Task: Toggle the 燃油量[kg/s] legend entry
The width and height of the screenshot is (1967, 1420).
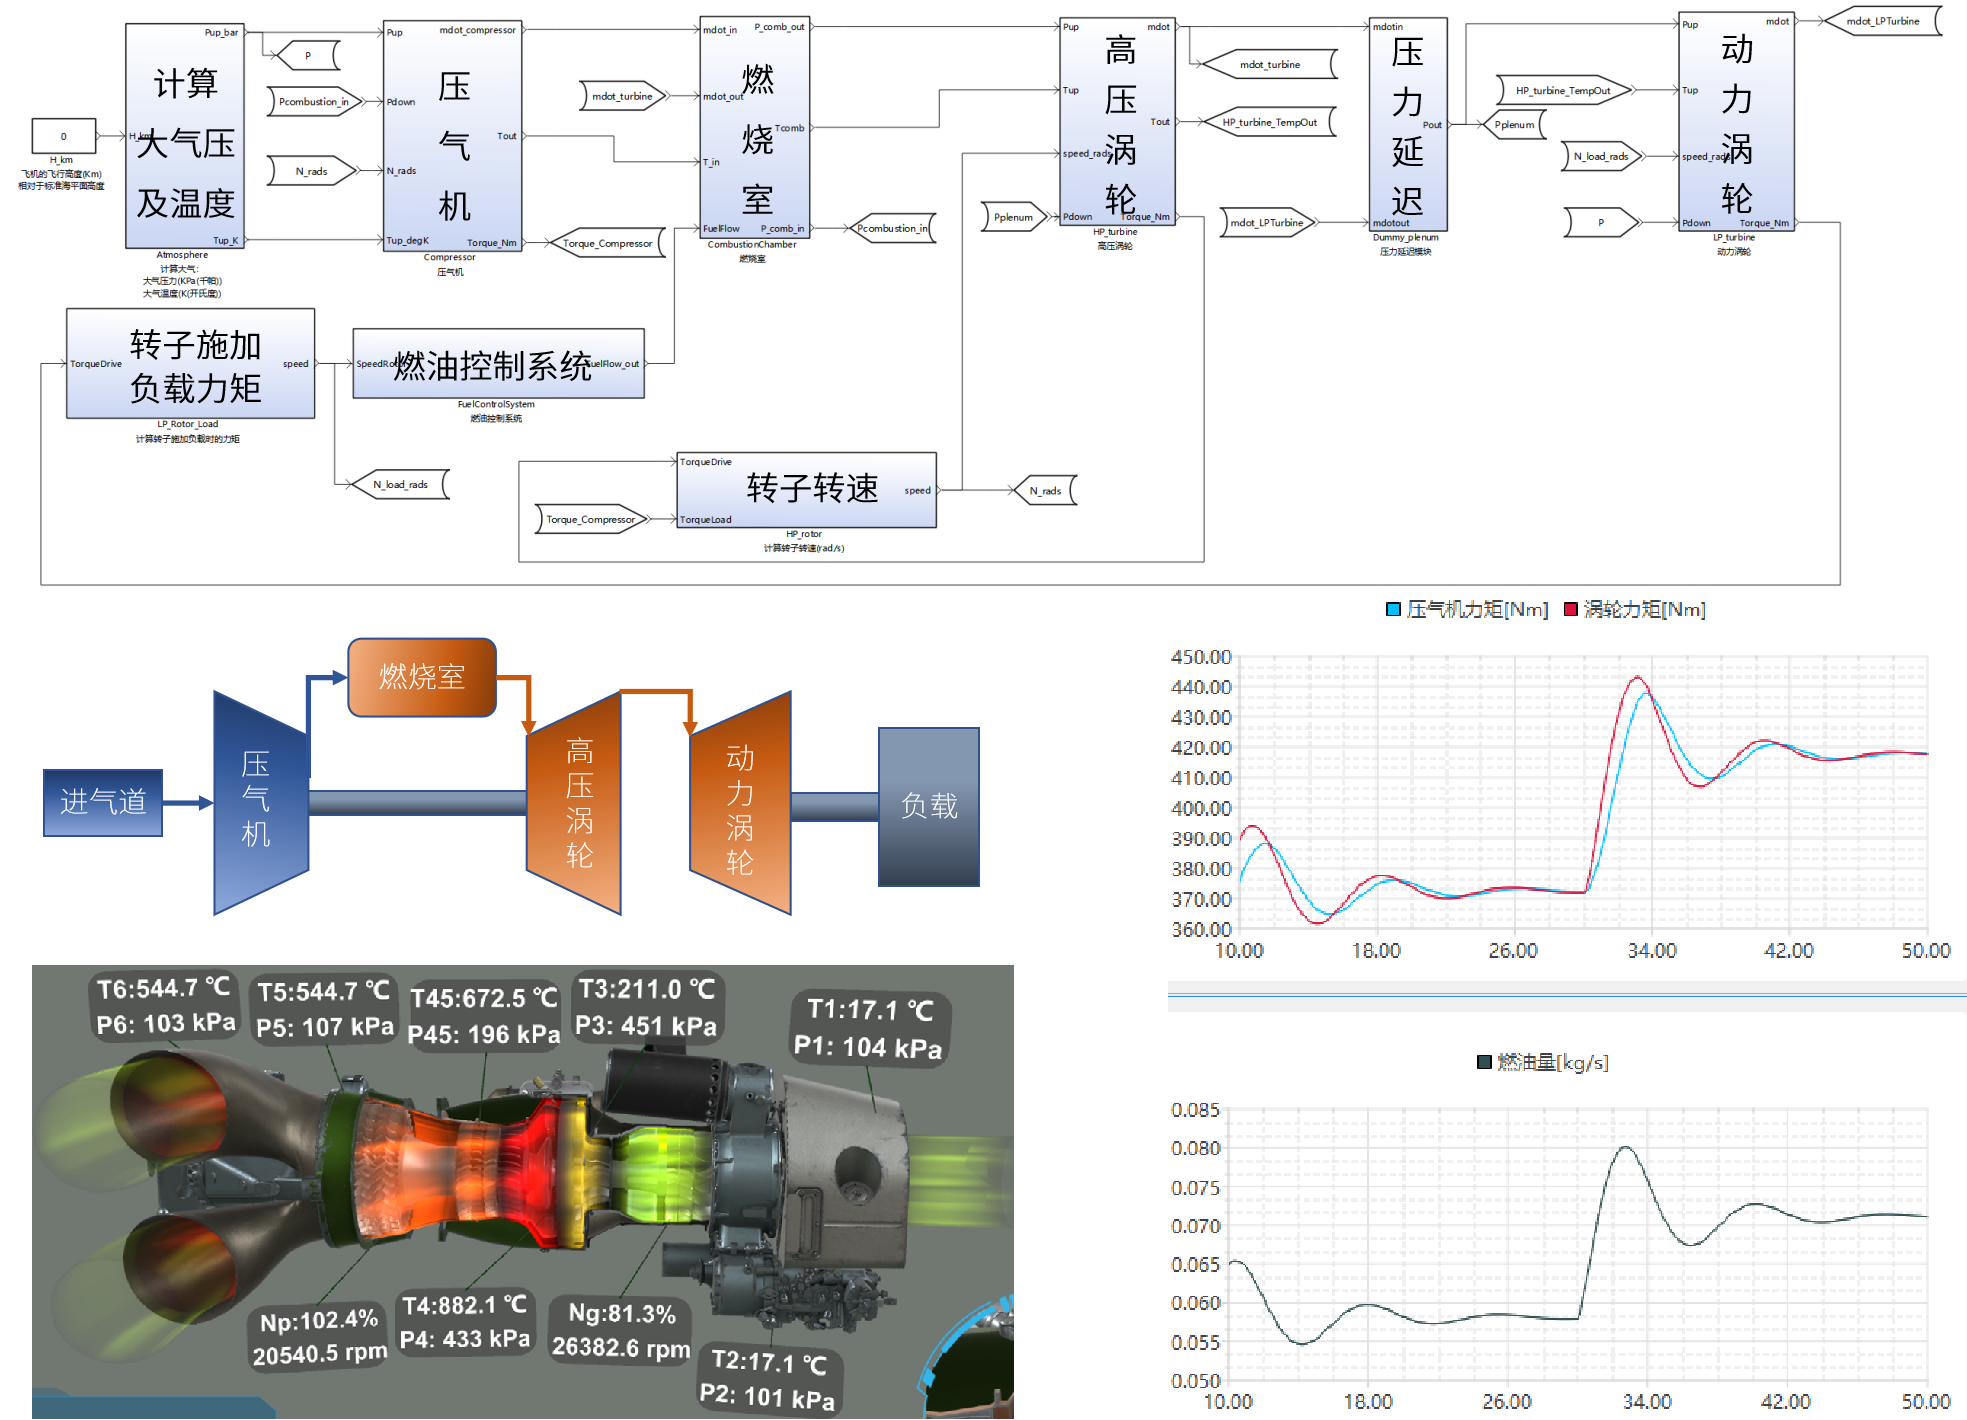Action: [x=1545, y=1062]
